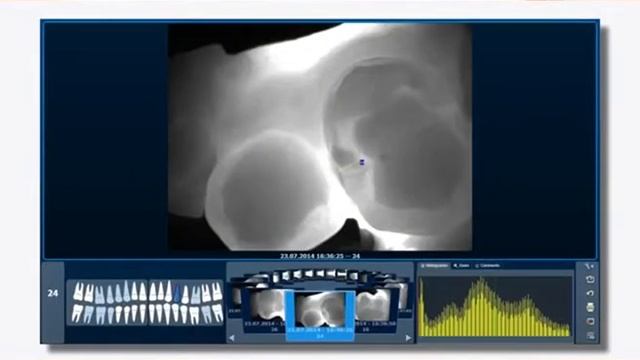
Task: Switch to the Zoom tab with magnifier icon
Action: 461,266
